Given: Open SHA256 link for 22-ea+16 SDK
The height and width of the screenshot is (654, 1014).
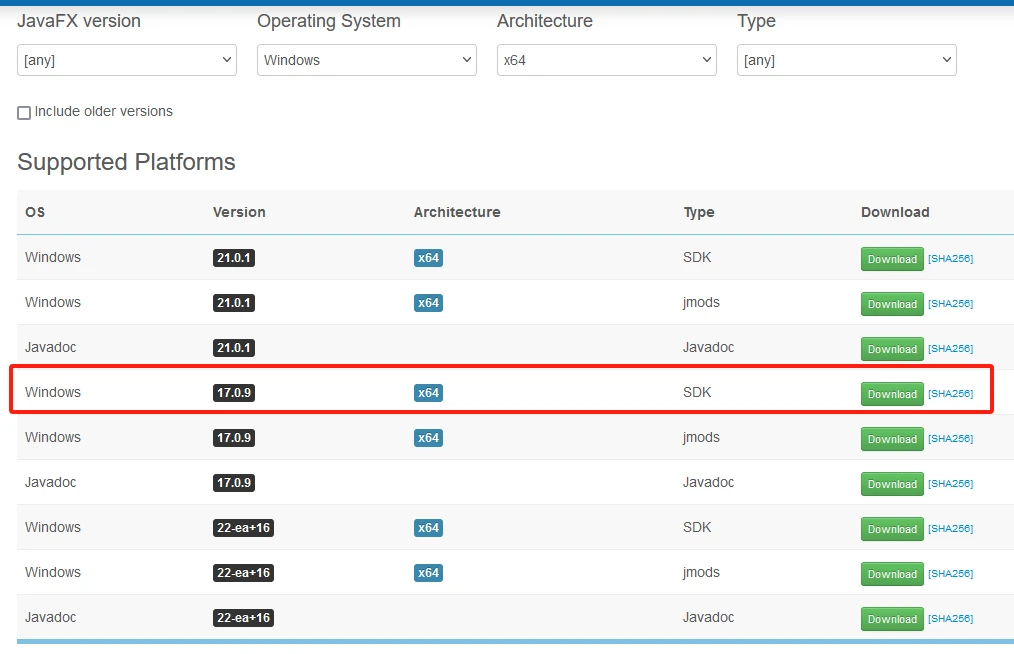Looking at the screenshot, I should click(x=951, y=528).
